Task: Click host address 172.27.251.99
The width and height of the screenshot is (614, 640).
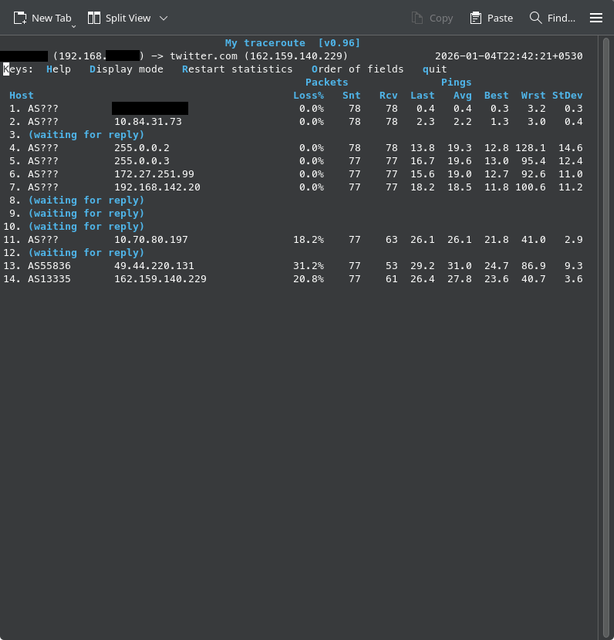Action: (x=154, y=174)
